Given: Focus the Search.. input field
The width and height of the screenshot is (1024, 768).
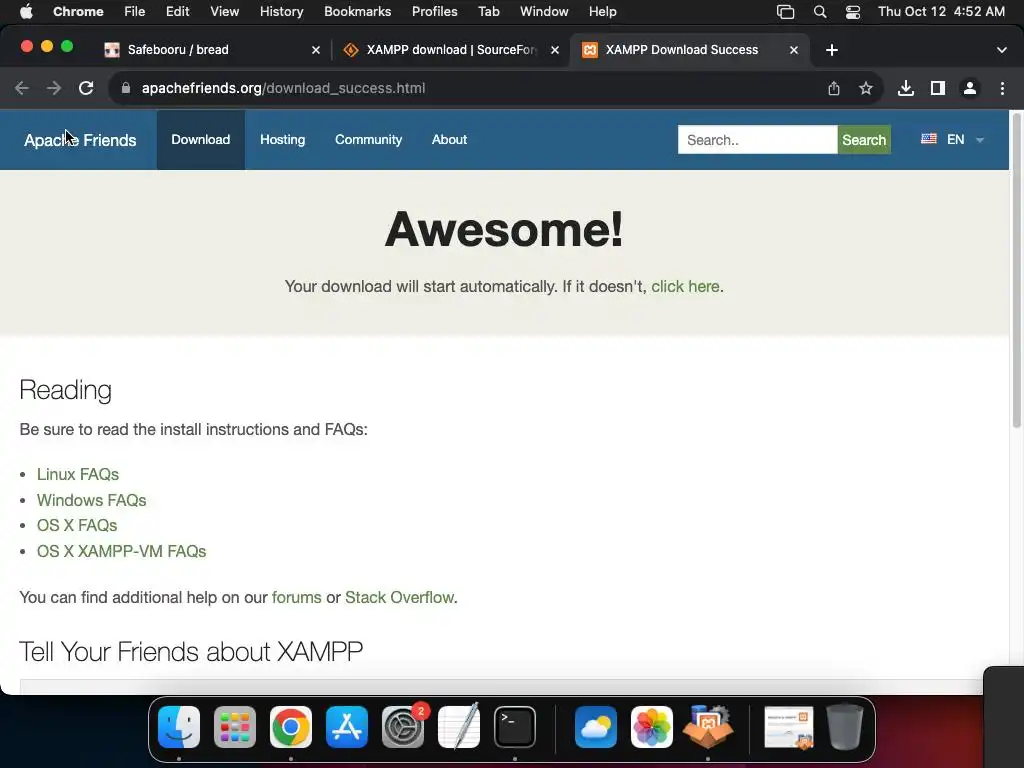Looking at the screenshot, I should (758, 140).
